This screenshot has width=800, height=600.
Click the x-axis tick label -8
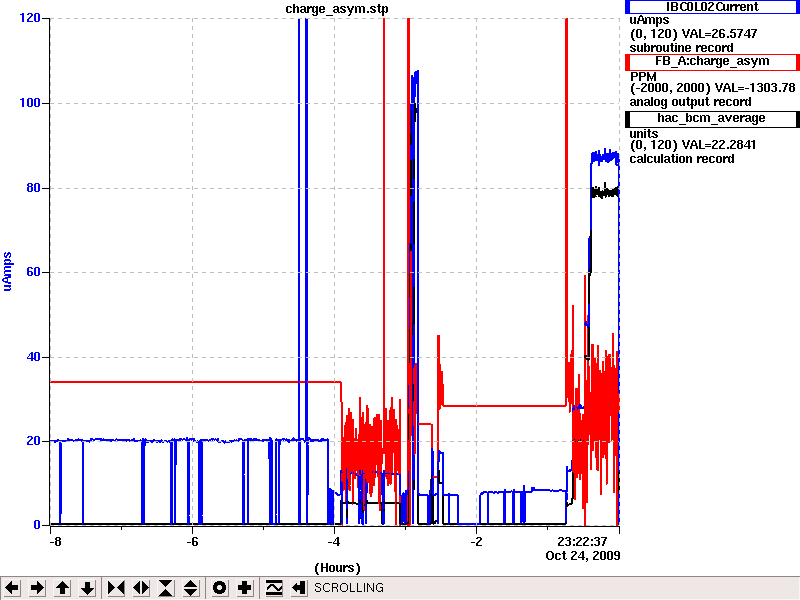[55, 542]
